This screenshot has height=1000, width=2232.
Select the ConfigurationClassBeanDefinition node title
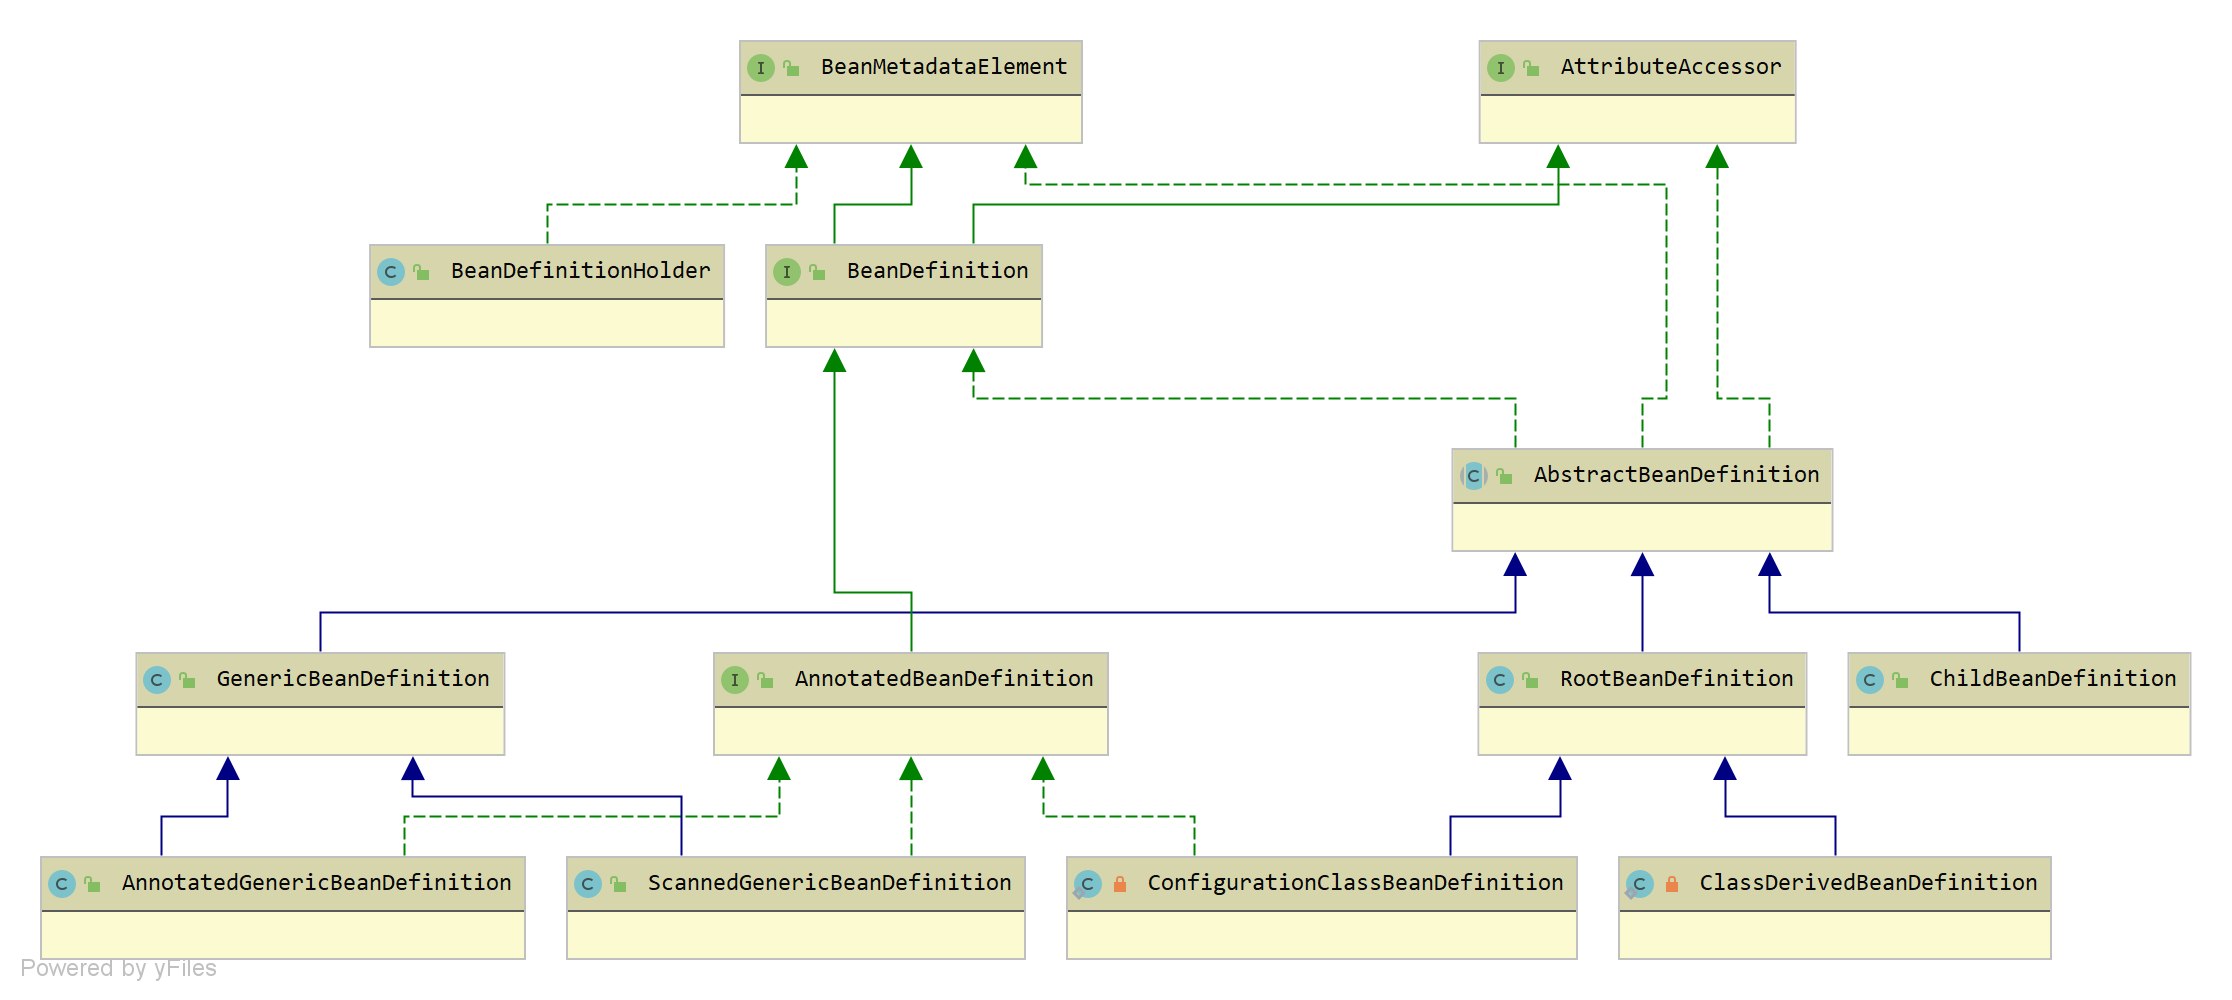[1355, 883]
